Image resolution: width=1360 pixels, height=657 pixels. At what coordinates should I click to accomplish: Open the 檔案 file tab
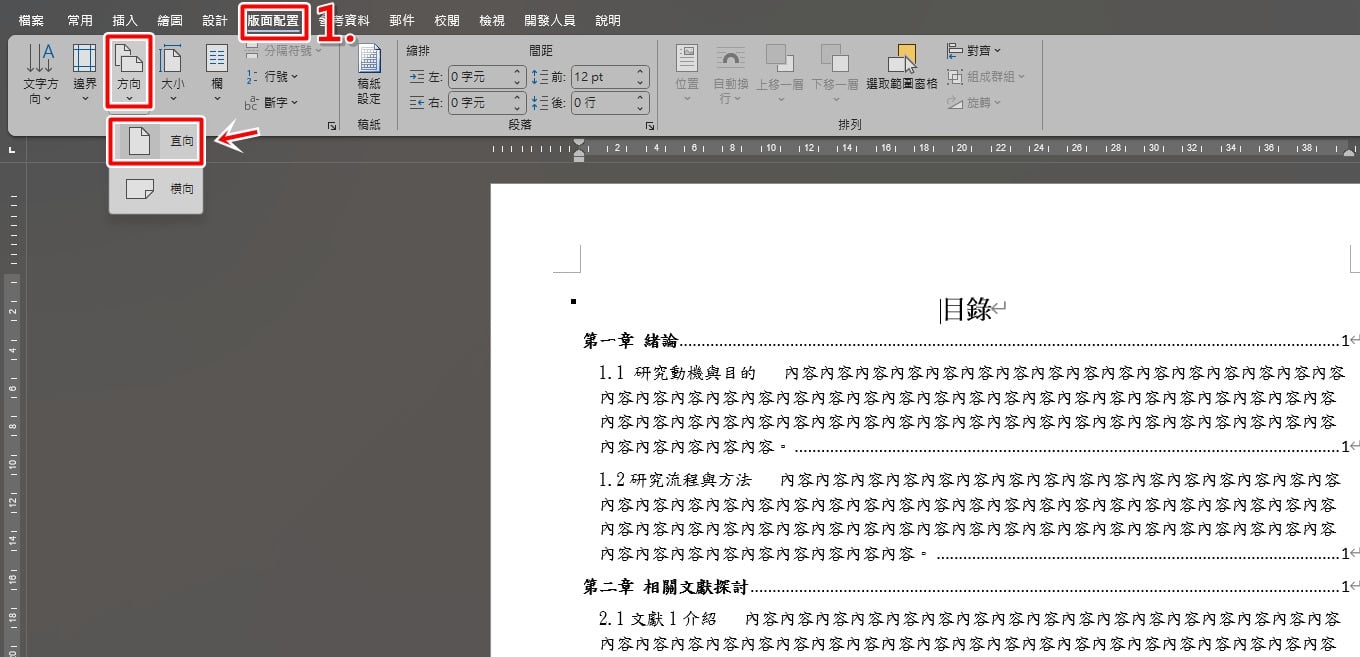31,20
